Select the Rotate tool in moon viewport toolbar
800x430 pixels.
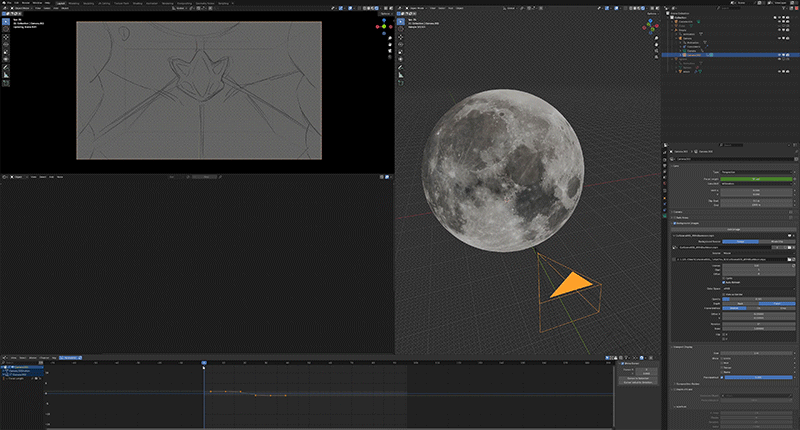point(401,44)
